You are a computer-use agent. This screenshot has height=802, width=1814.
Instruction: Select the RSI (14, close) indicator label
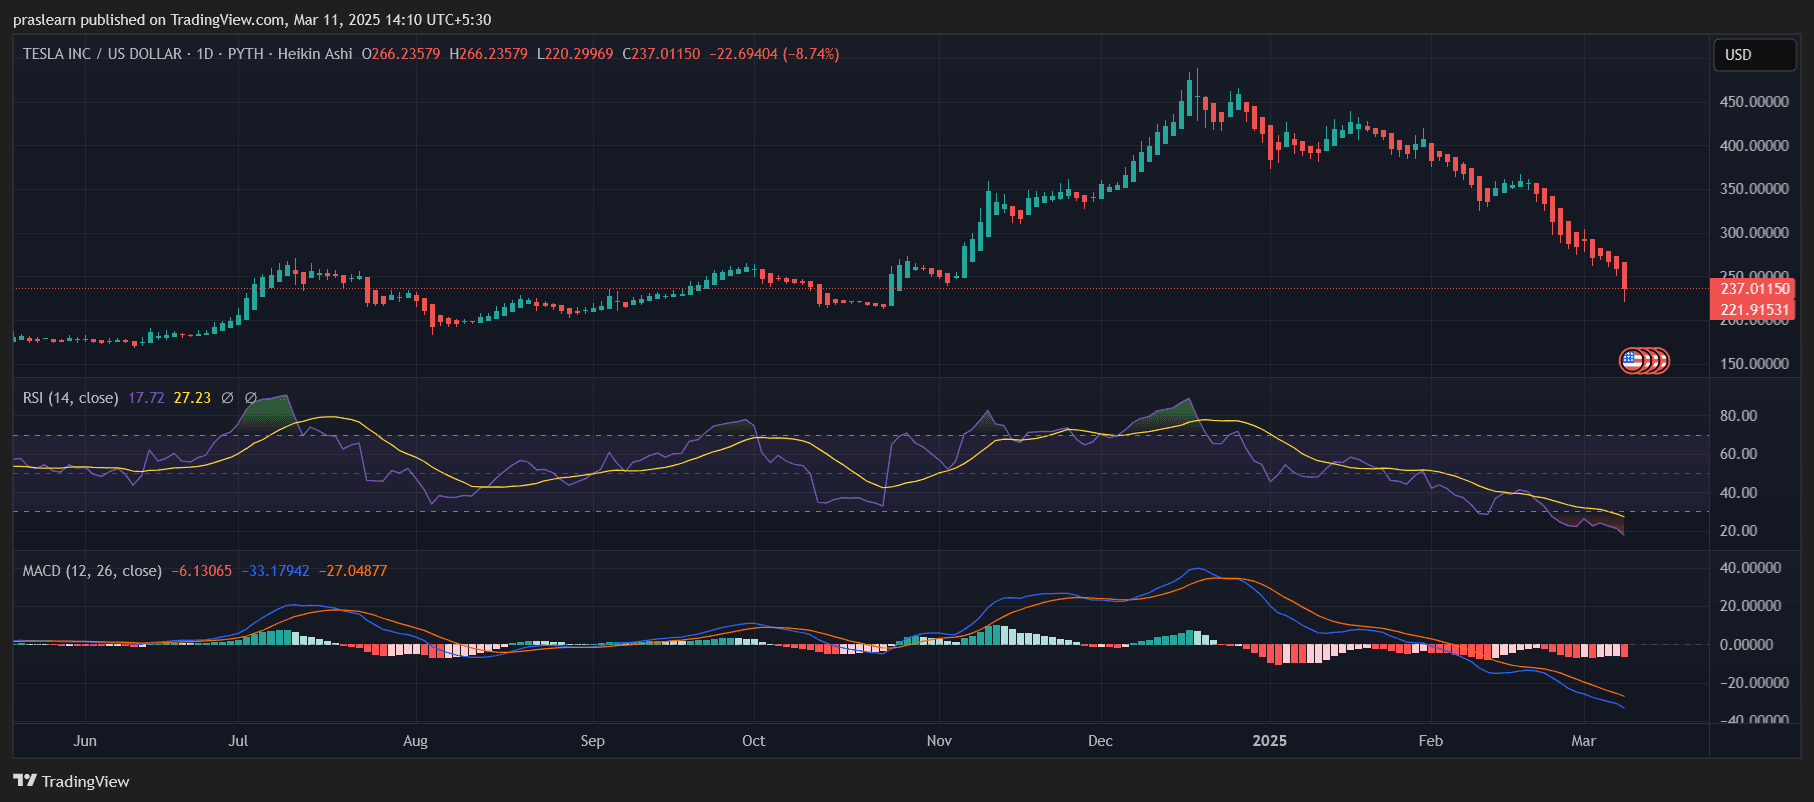click(70, 398)
